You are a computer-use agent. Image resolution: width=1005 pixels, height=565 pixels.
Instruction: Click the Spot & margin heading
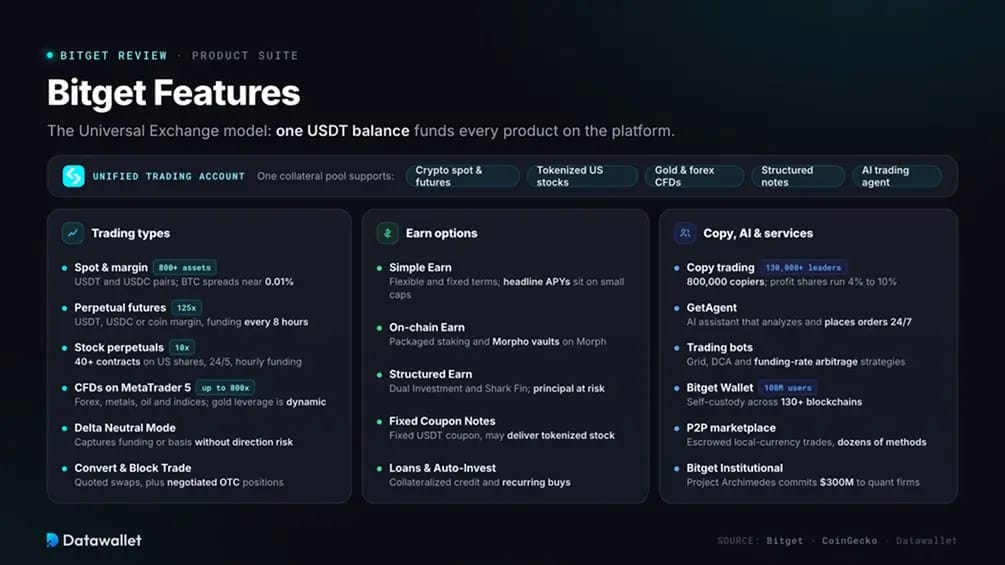pos(111,268)
